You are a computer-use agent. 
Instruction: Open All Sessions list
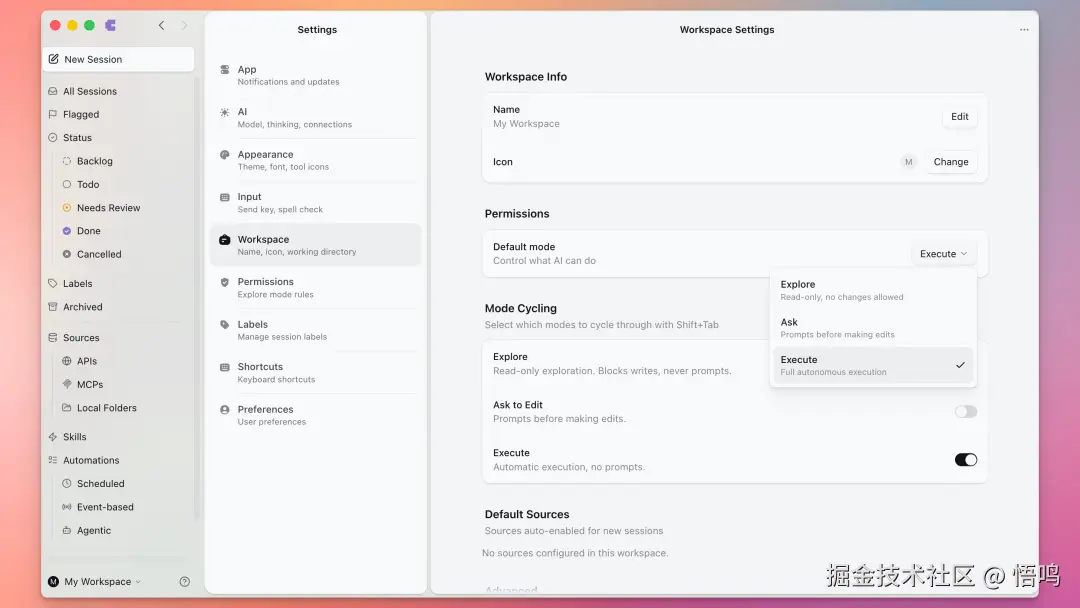[x=120, y=91]
